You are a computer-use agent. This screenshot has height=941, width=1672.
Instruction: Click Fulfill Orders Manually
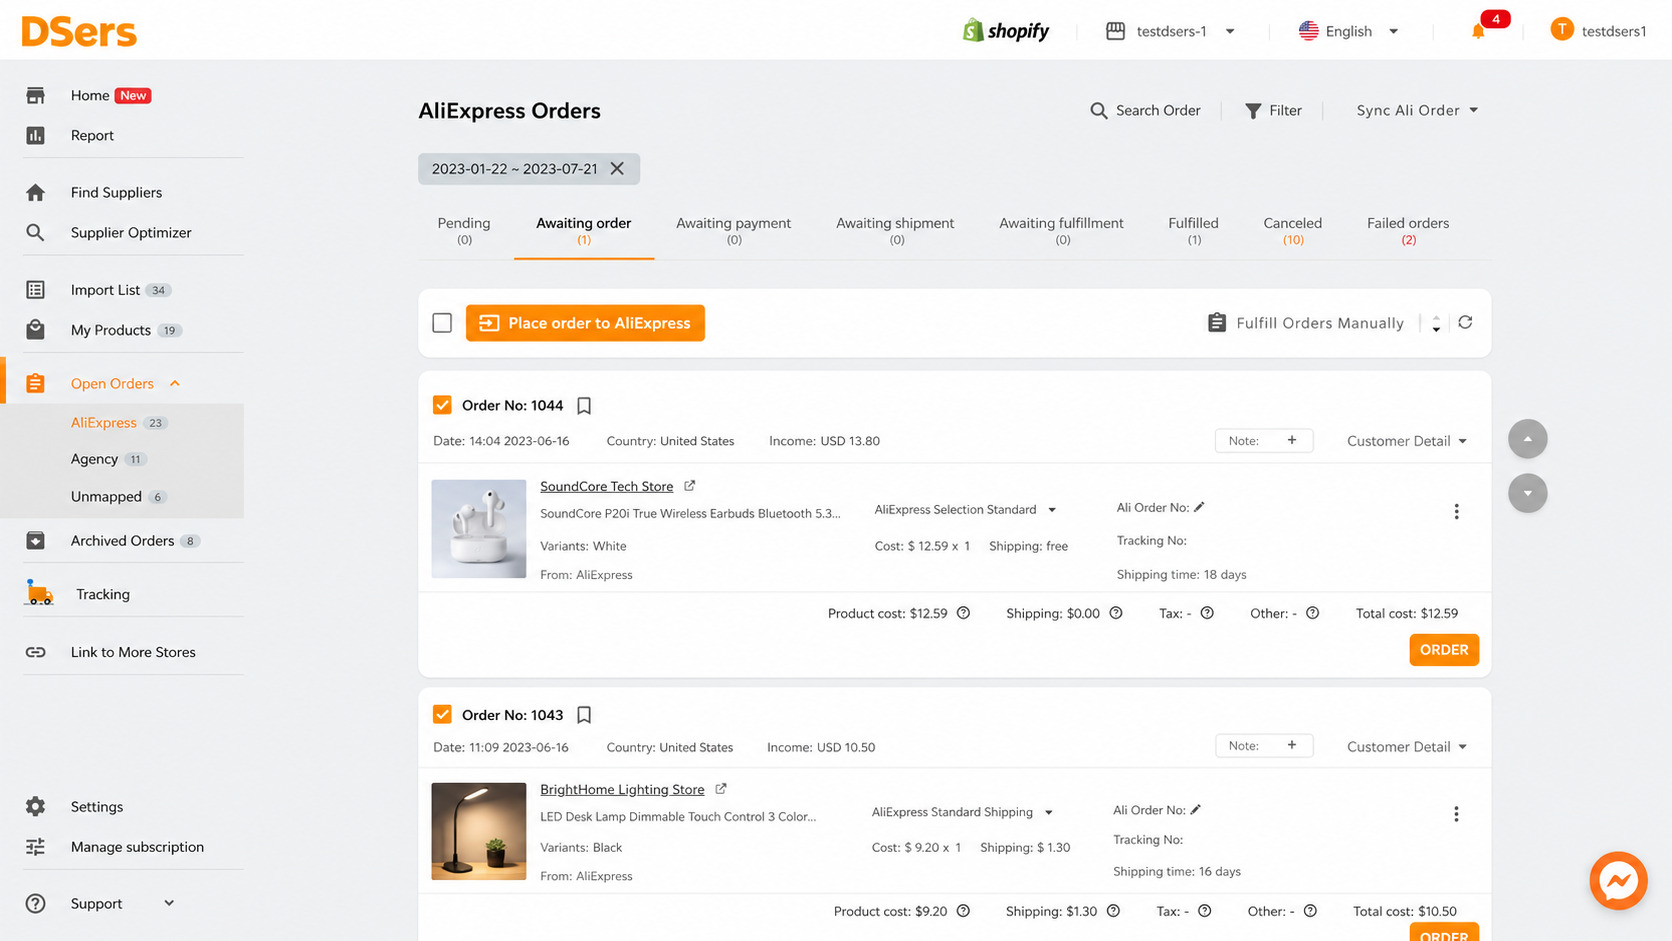tap(1305, 323)
